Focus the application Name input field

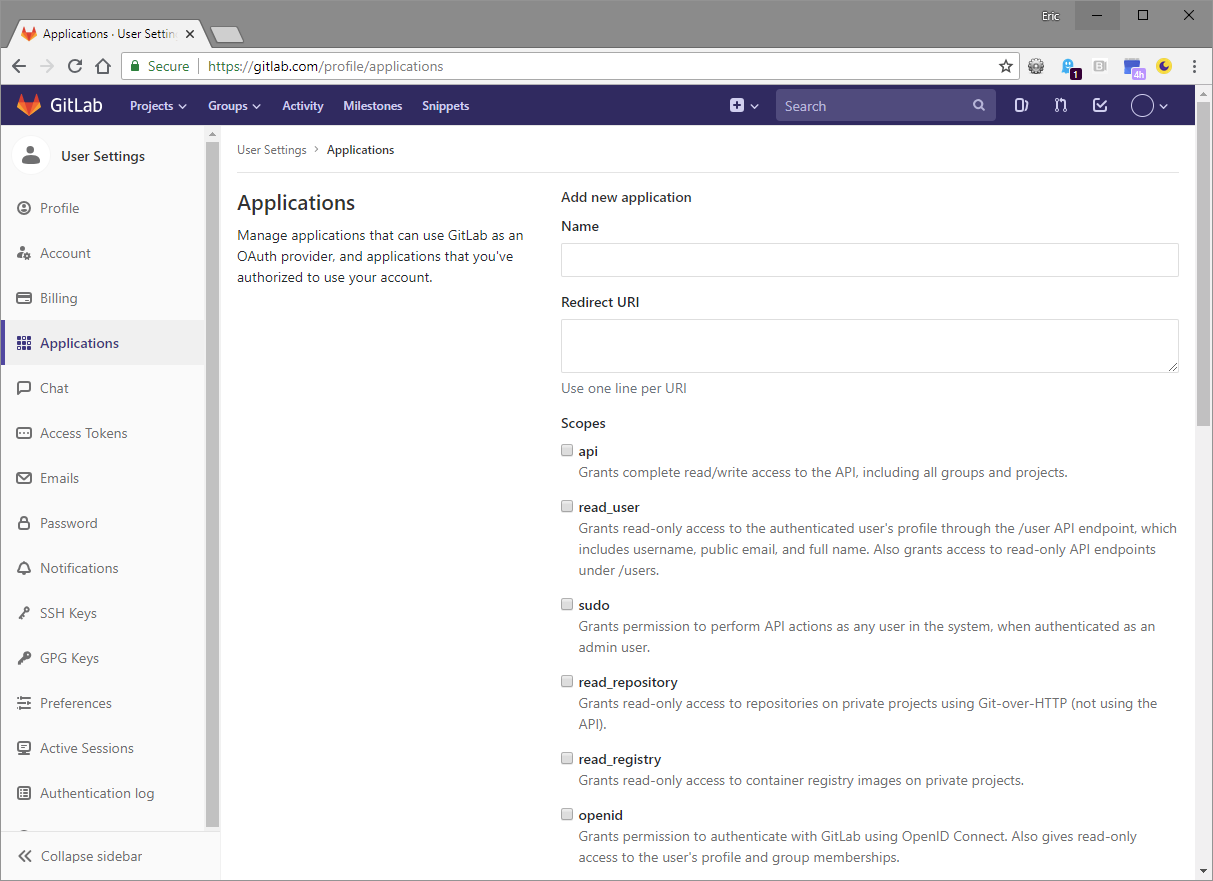[x=869, y=260]
